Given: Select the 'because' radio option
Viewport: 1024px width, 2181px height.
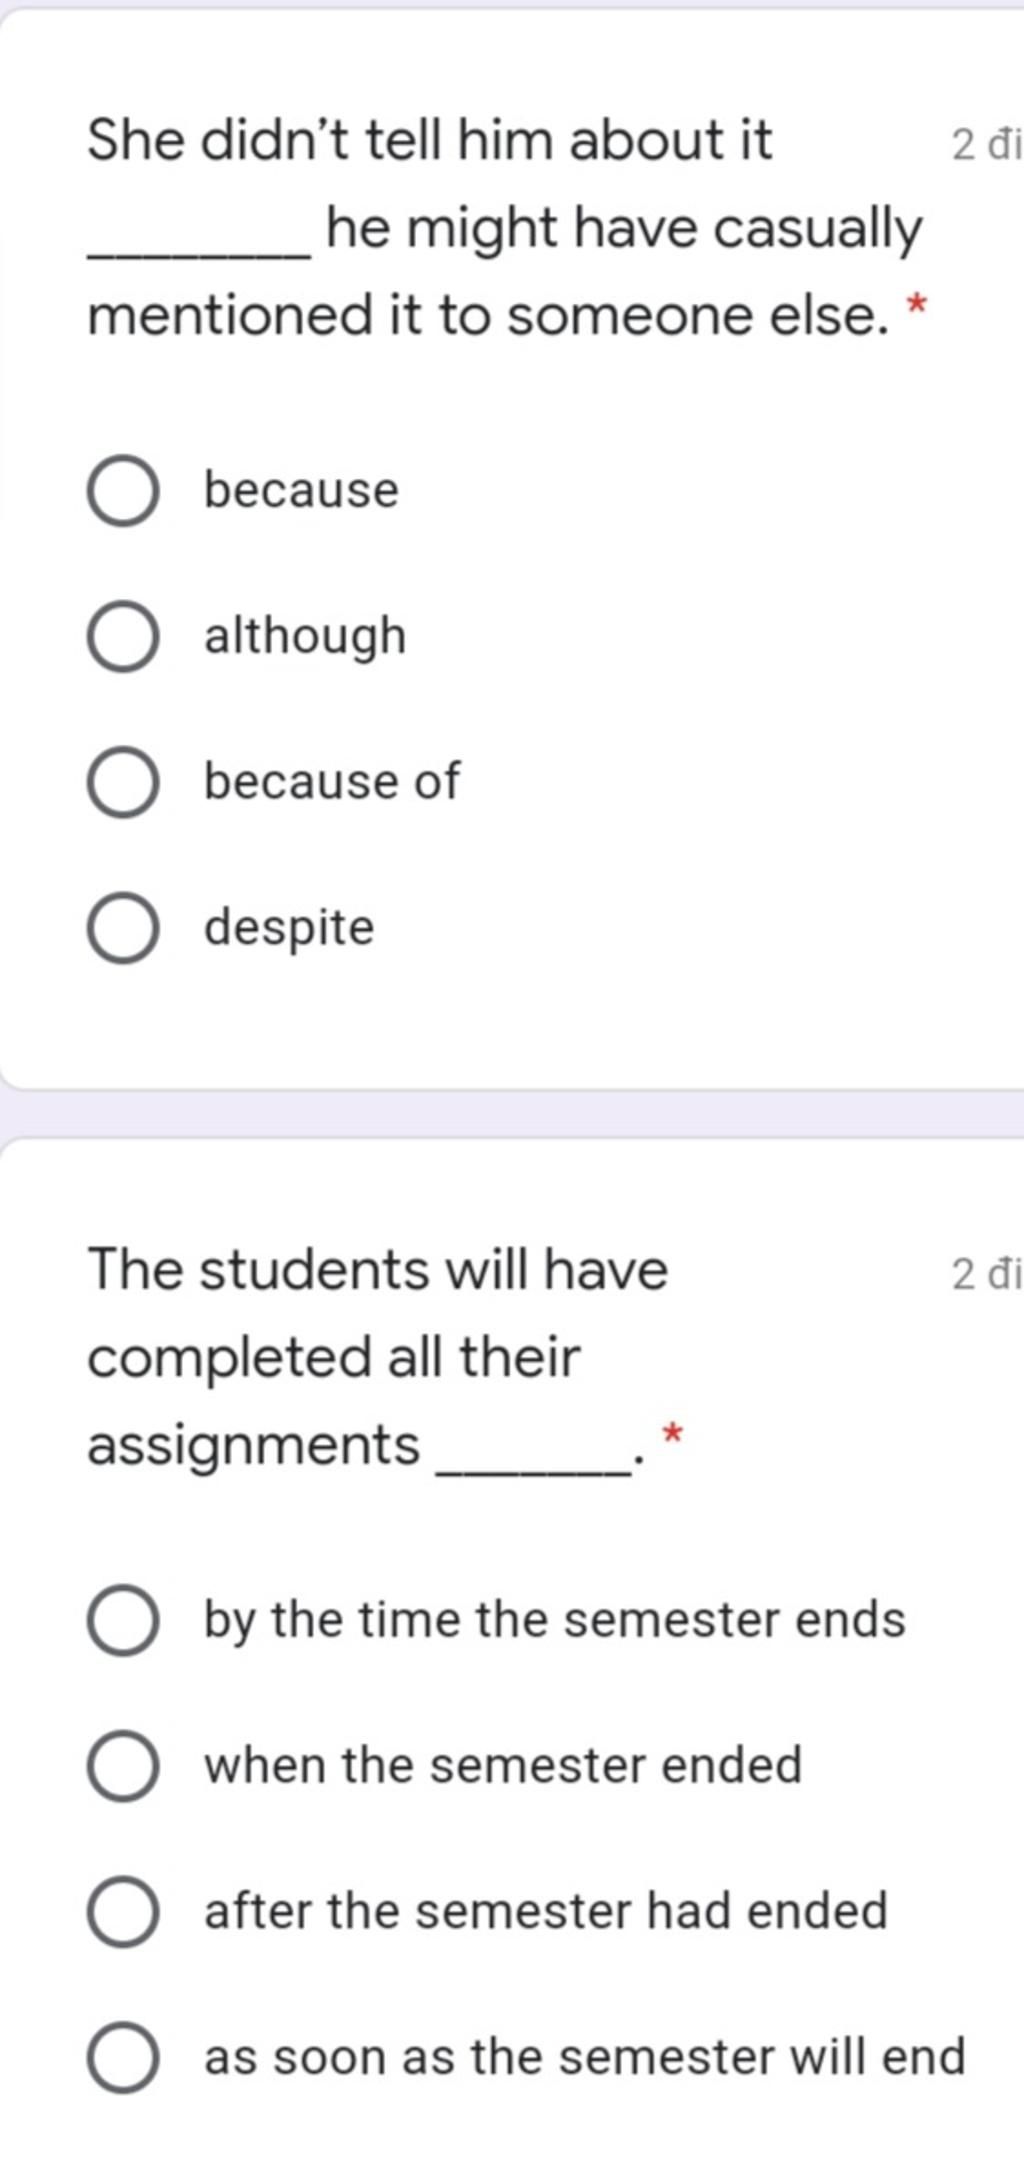Looking at the screenshot, I should pos(123,492).
